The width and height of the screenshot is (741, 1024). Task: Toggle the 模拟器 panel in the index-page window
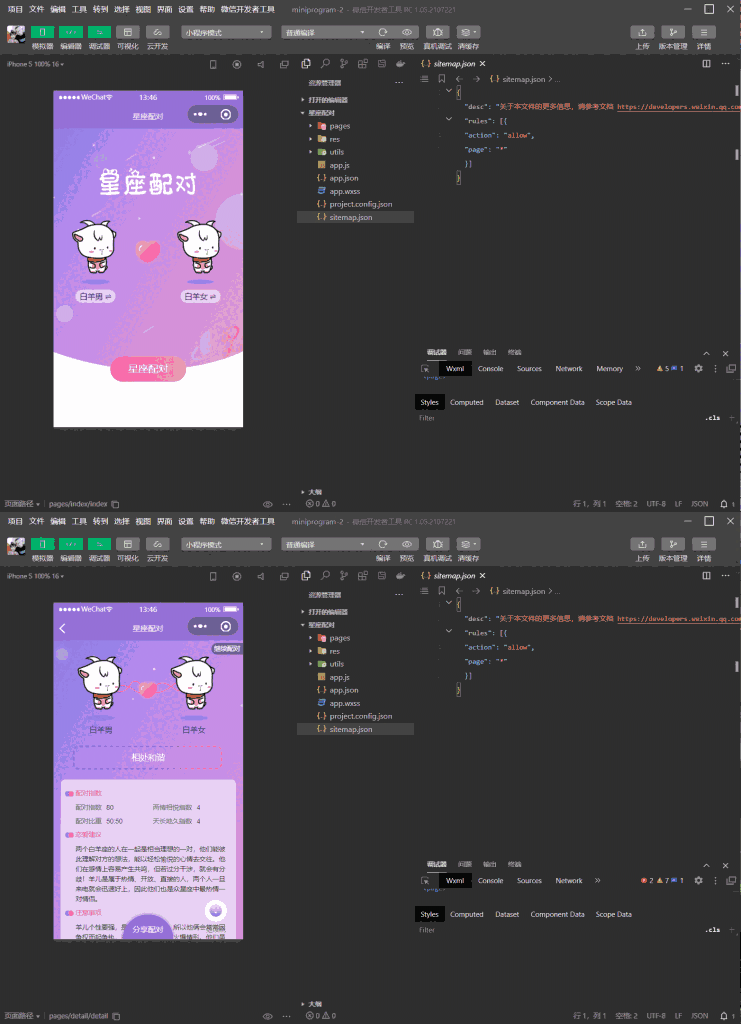click(x=42, y=32)
